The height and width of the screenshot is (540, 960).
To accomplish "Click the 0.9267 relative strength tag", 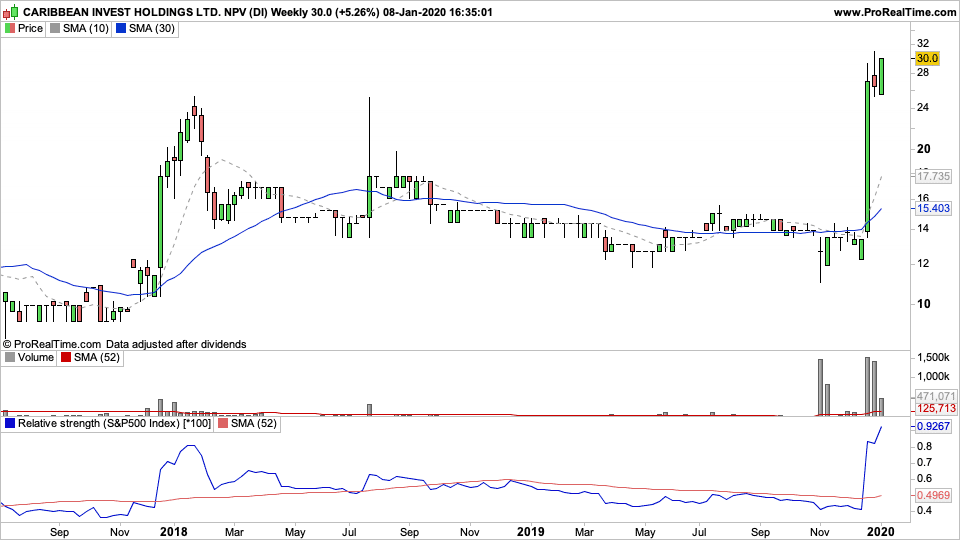I will tap(933, 426).
